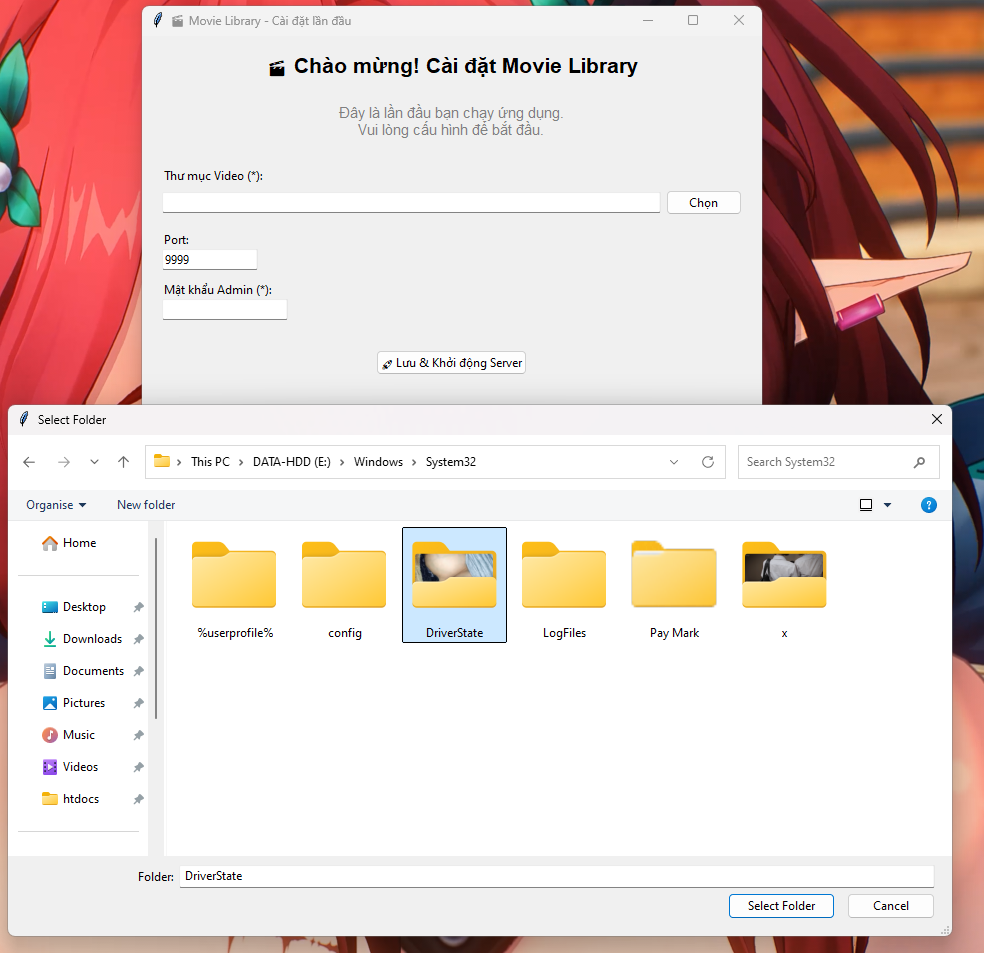The image size is (984, 953).
Task: Refresh the System32 folder view
Action: coord(708,462)
